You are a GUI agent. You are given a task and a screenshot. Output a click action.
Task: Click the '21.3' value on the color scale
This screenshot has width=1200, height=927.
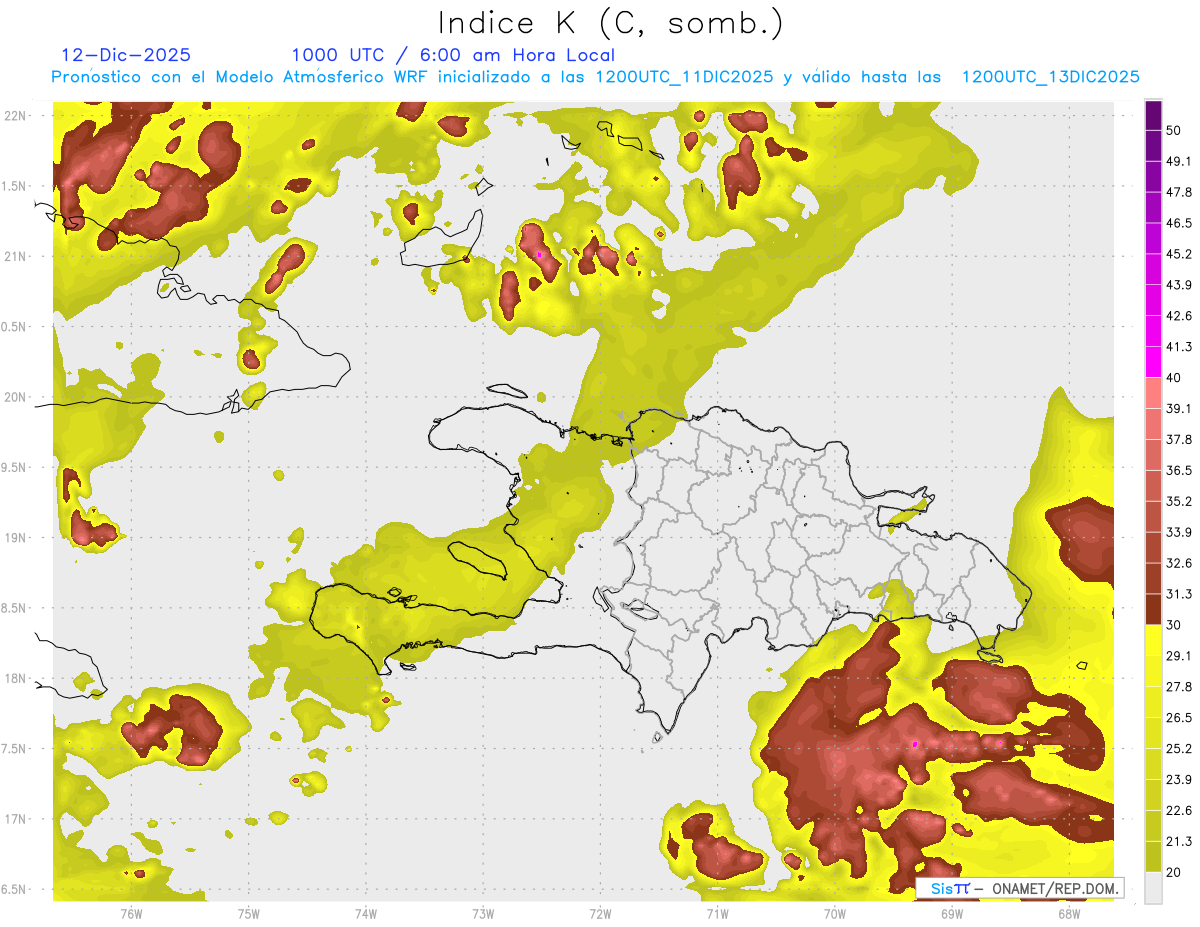pyautogui.click(x=1179, y=841)
